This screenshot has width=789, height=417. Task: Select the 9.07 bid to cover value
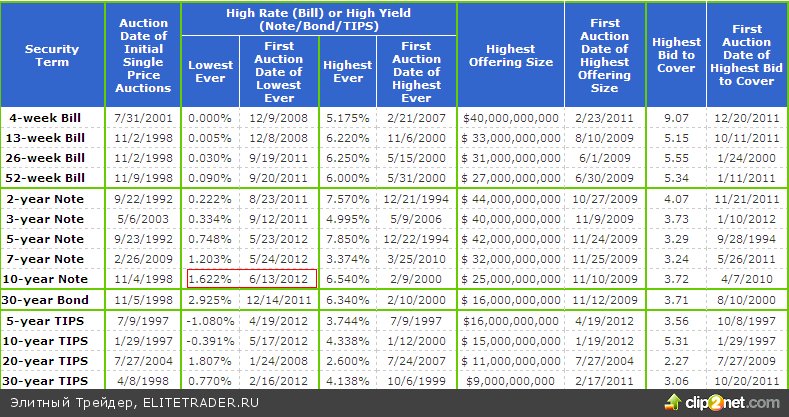click(x=676, y=118)
